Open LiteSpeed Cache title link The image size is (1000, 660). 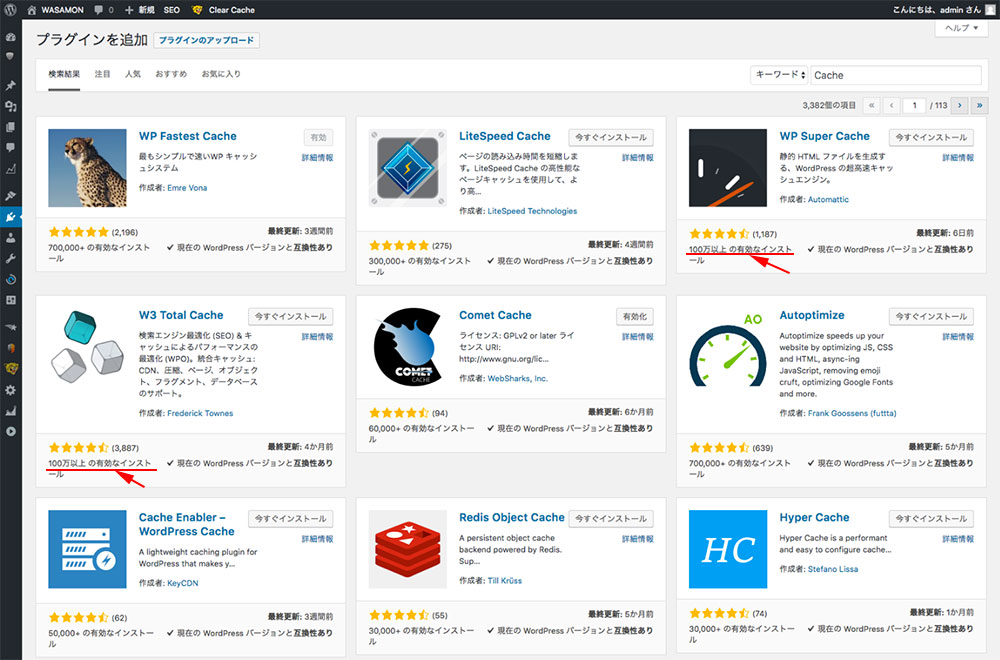click(504, 136)
